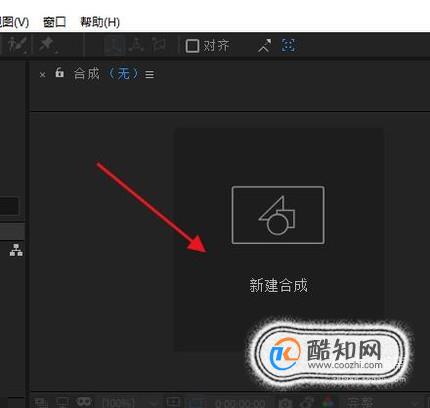Click the snapshot camera icon

tap(285, 403)
